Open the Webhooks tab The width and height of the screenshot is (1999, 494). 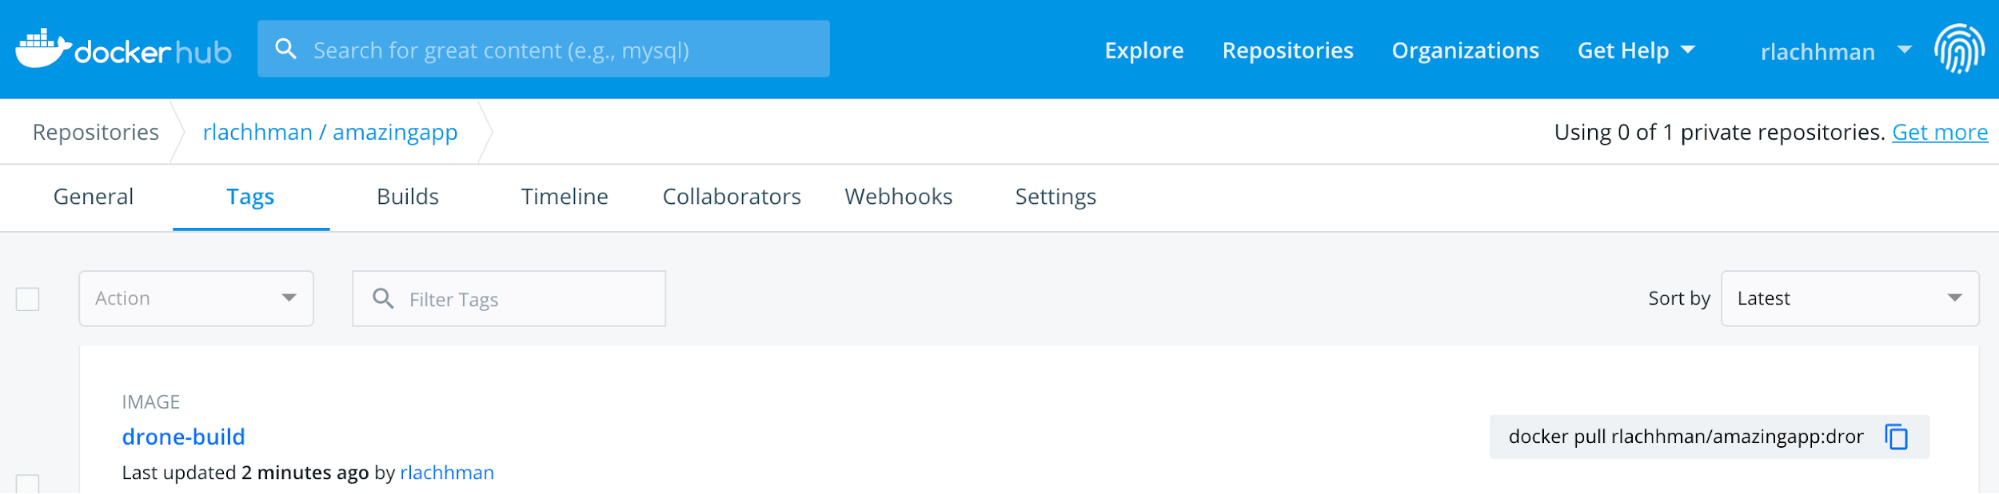(899, 197)
